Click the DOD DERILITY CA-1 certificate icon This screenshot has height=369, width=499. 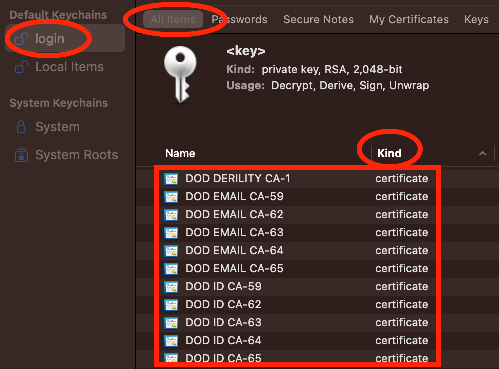pos(171,179)
